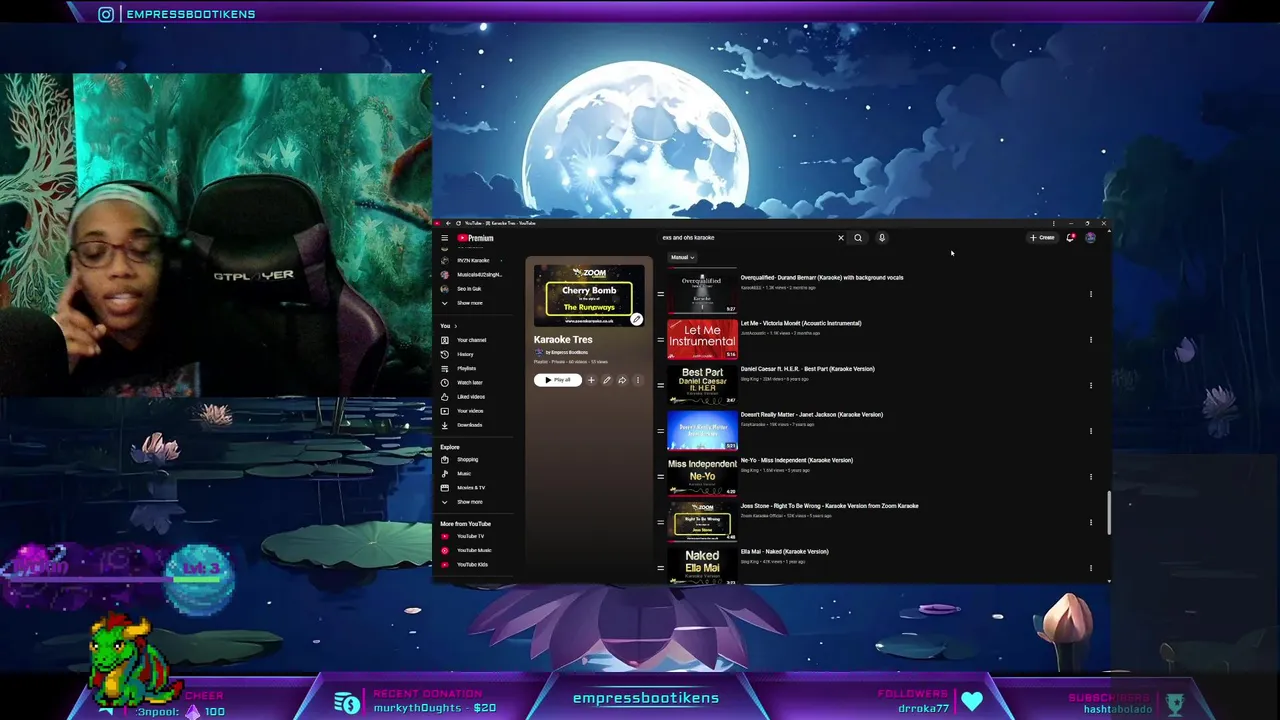Open the Overqualified - Durand Bernarr title
The image size is (1280, 720).
(822, 278)
